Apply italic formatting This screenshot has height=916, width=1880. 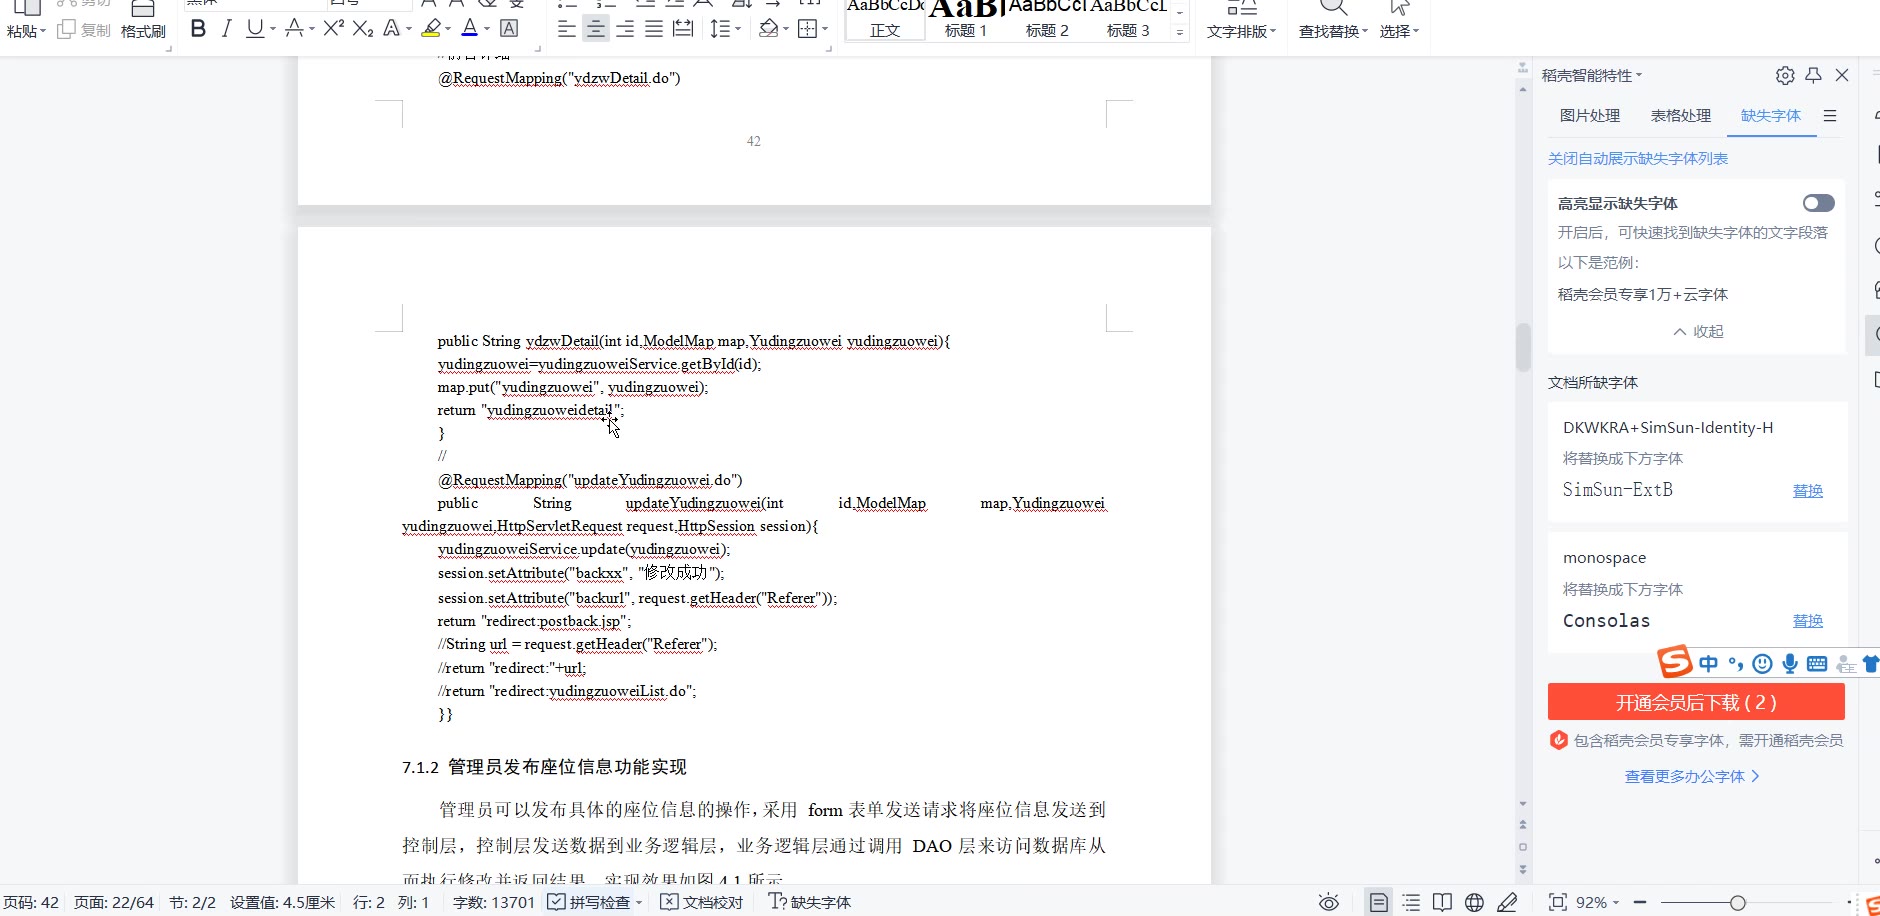(x=227, y=29)
